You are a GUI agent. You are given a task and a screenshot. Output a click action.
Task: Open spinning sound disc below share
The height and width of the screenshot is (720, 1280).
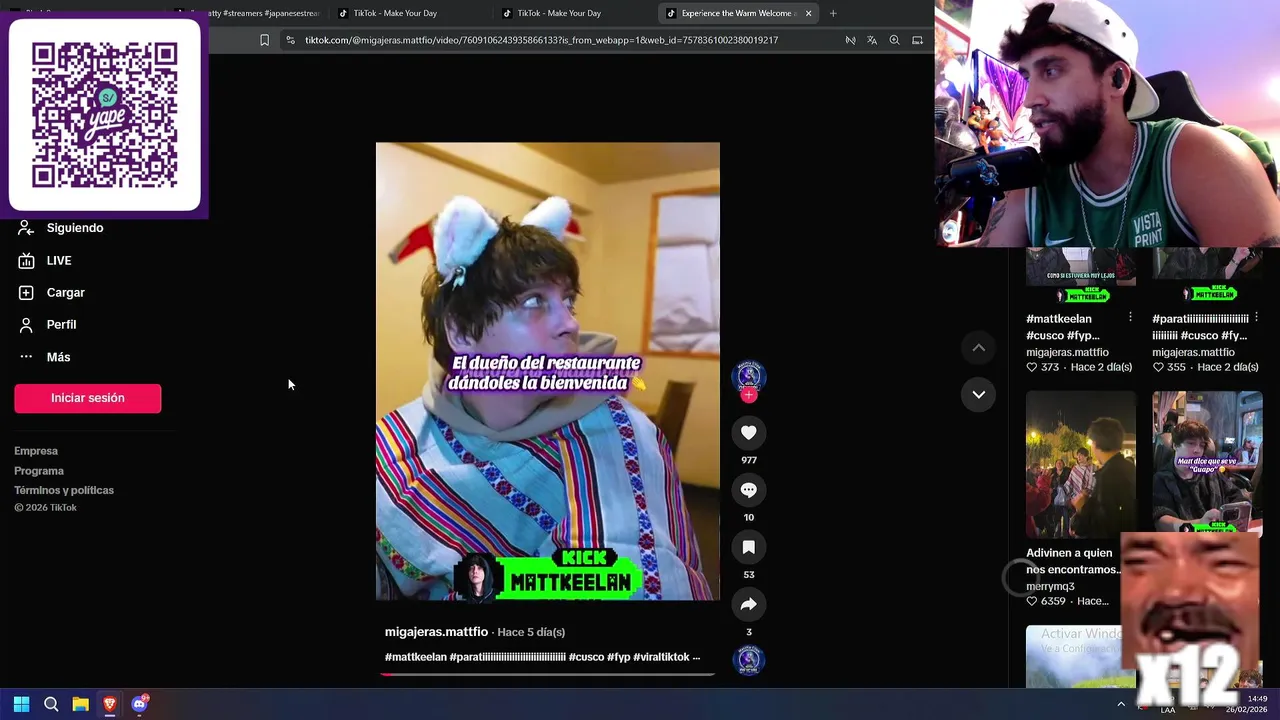748,660
